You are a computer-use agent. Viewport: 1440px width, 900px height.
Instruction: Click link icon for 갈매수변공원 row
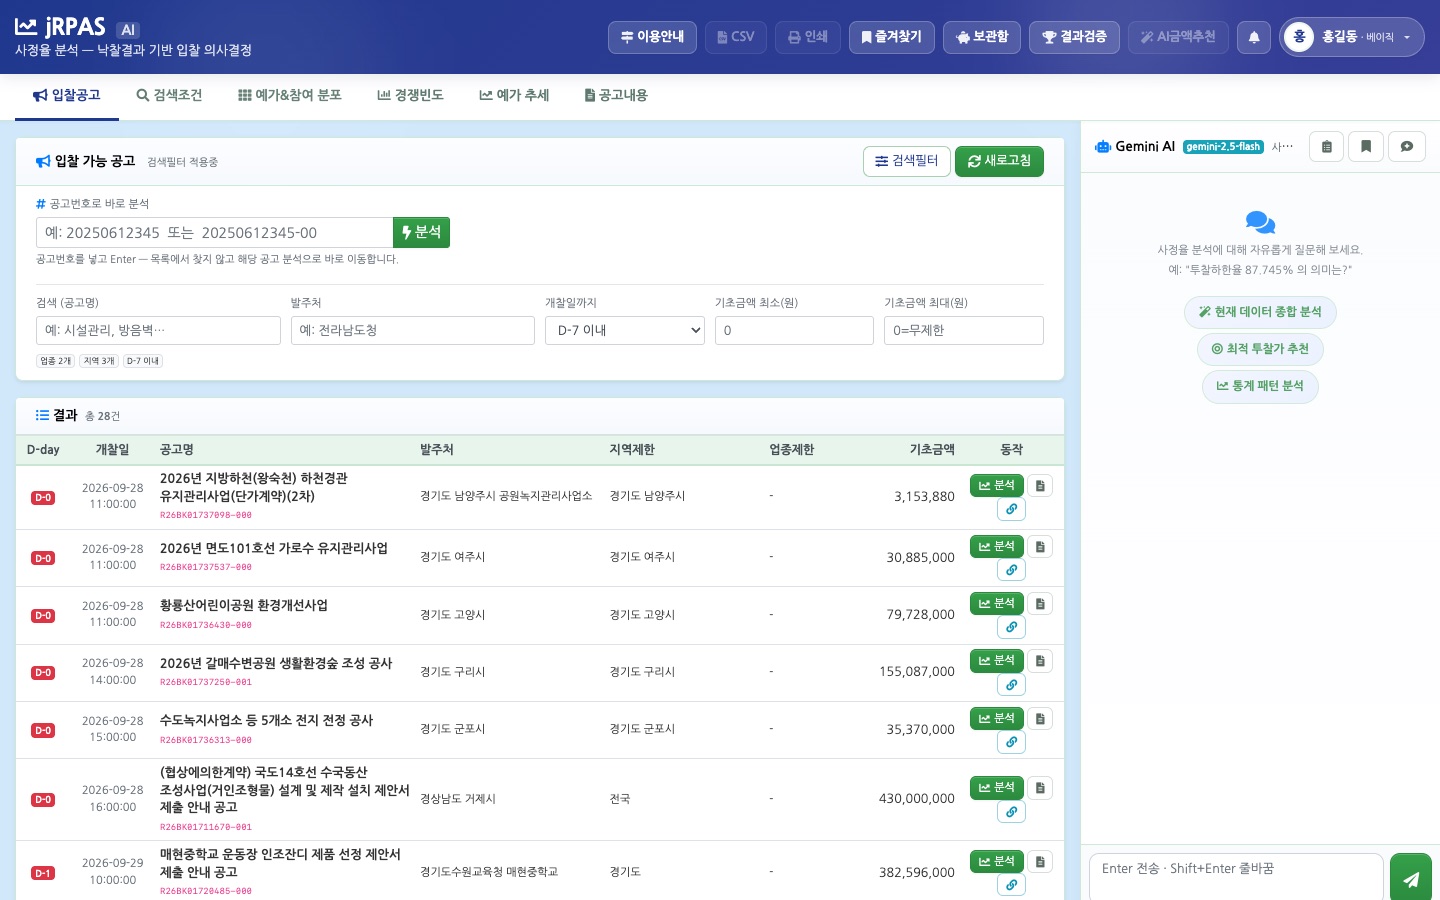tap(1011, 685)
